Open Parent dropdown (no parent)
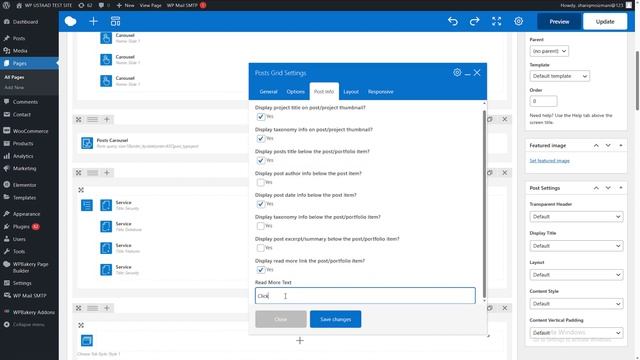Screen dimensions: 640x360 click(549, 51)
